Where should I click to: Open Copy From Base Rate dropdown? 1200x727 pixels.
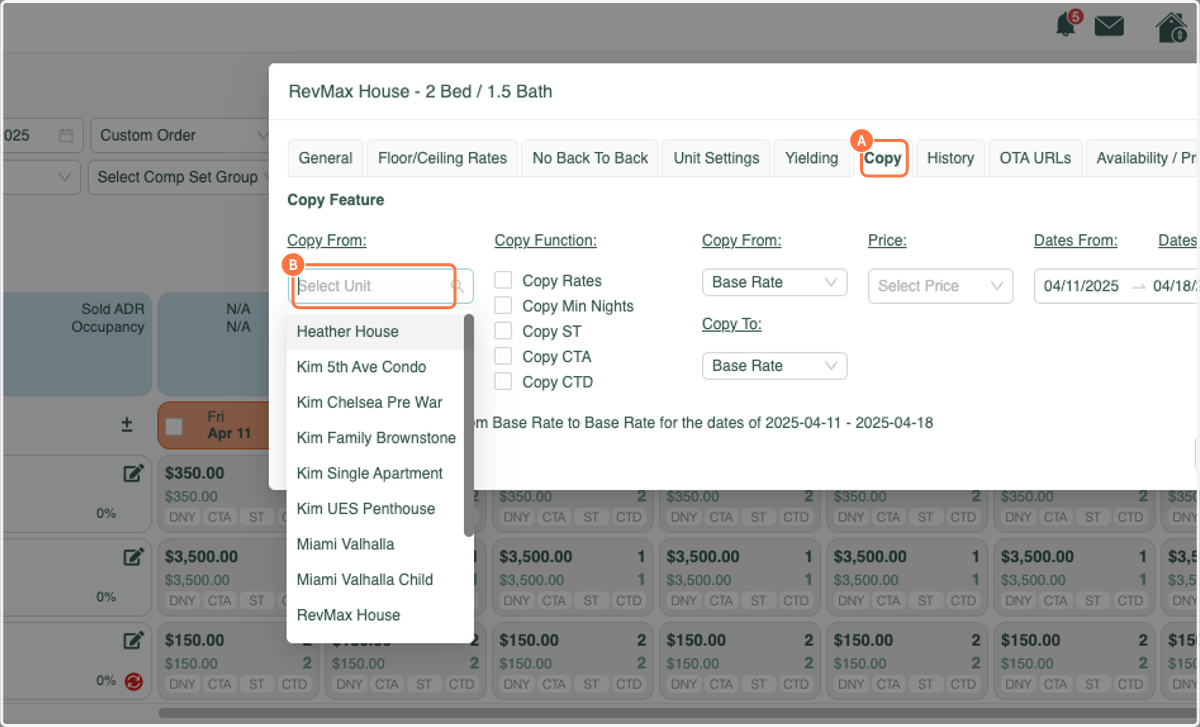774,282
